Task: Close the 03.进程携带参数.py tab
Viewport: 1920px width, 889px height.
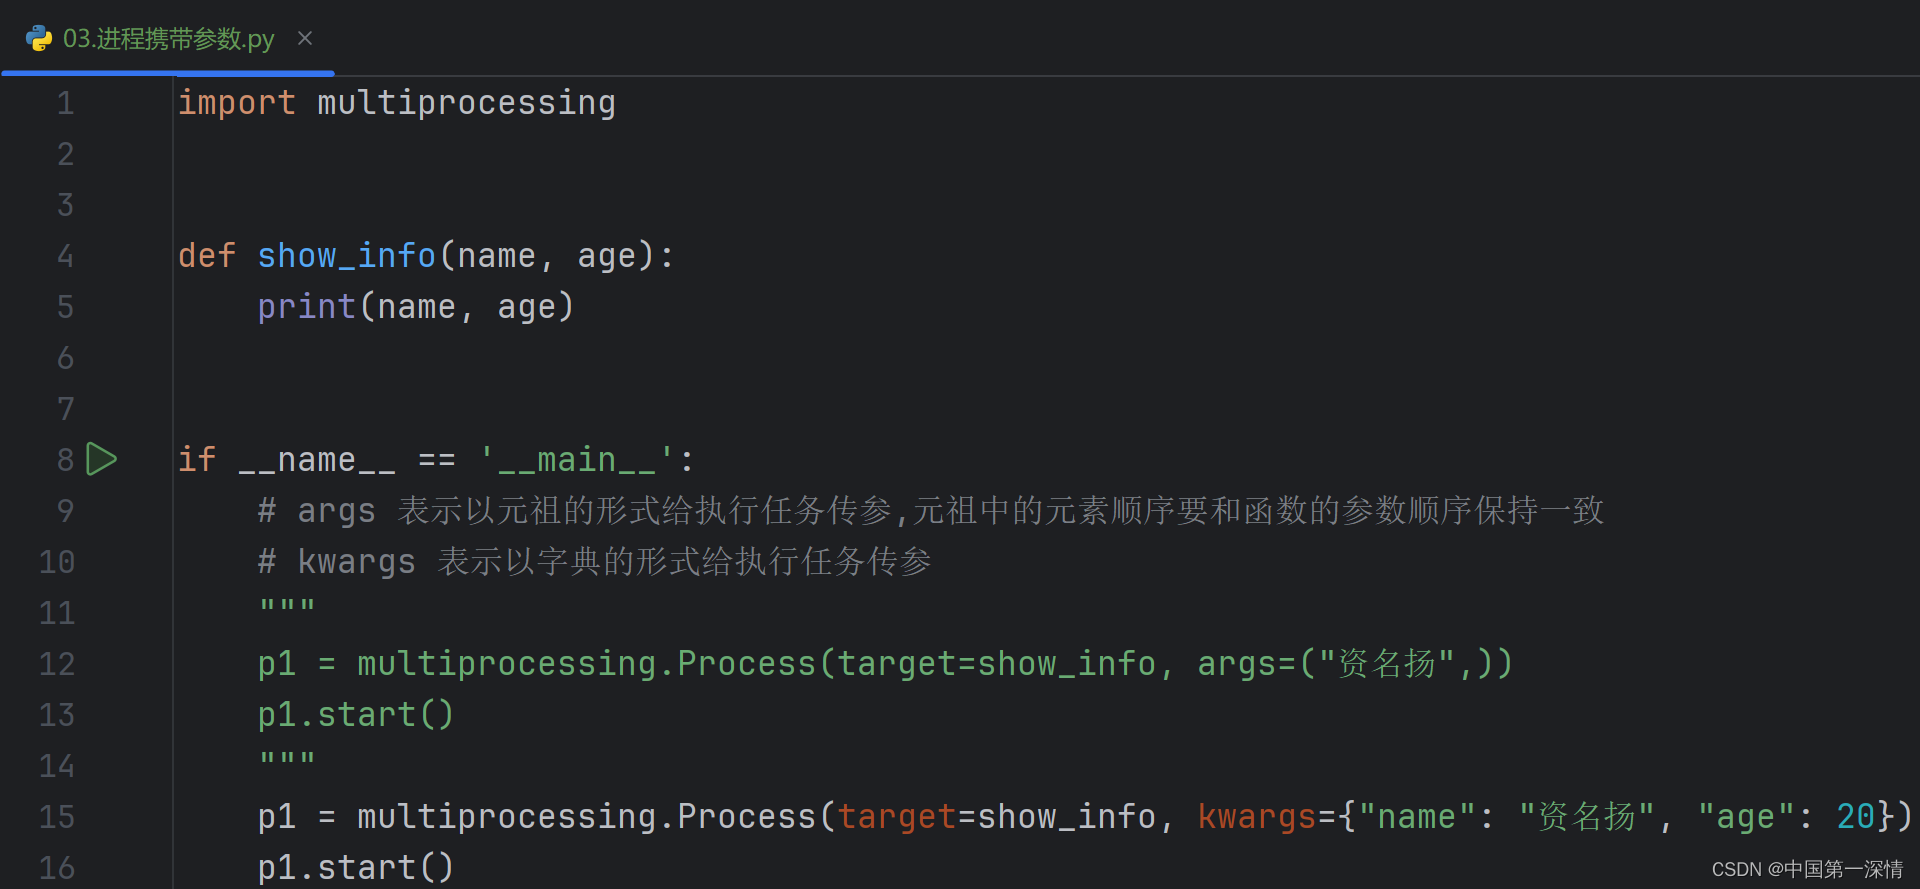Action: coord(305,38)
